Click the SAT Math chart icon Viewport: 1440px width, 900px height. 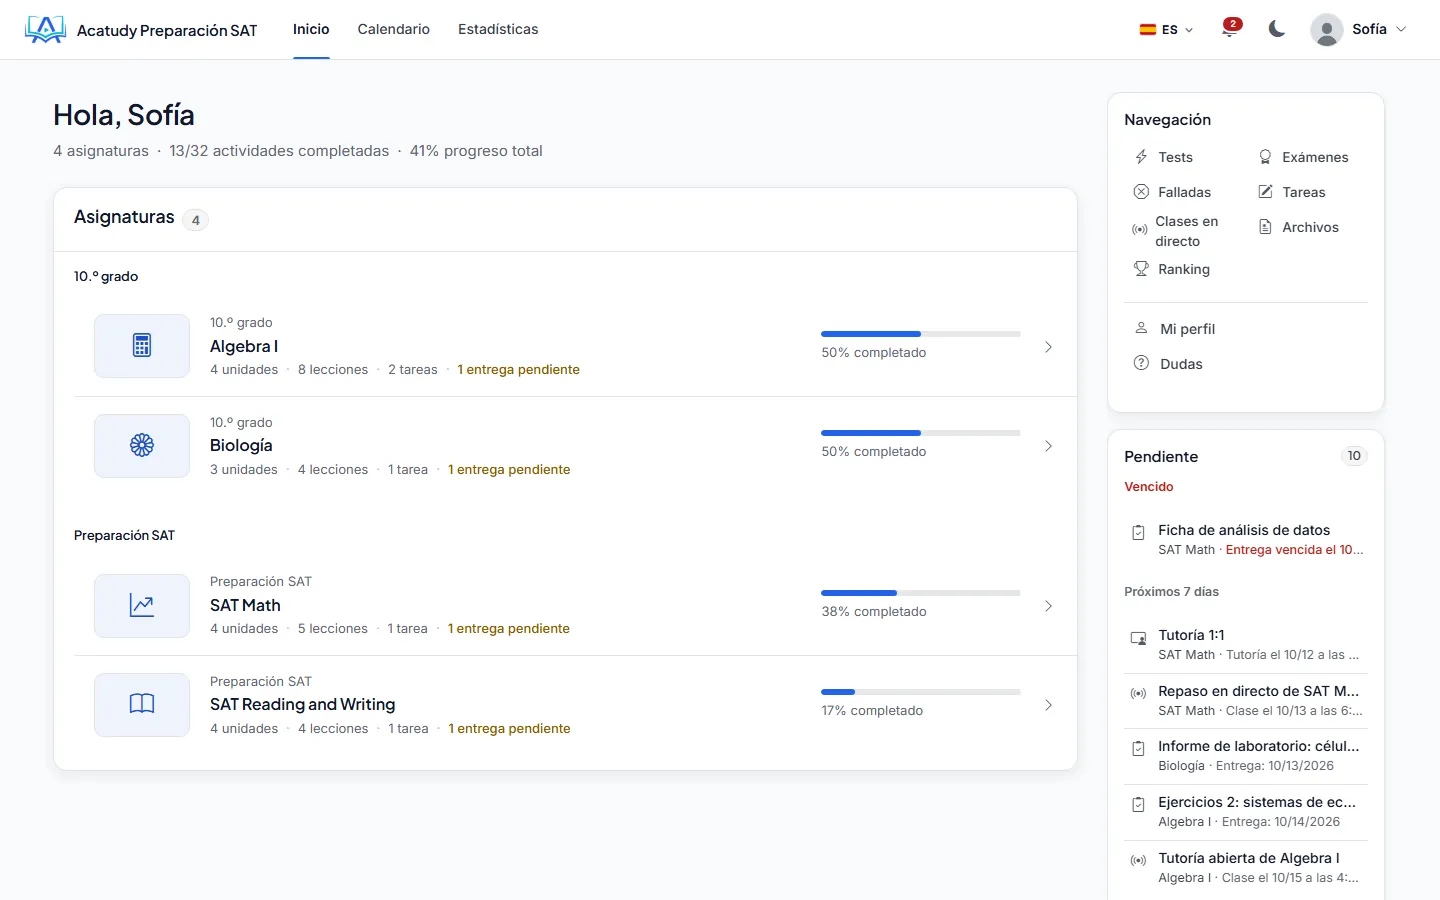coord(142,606)
